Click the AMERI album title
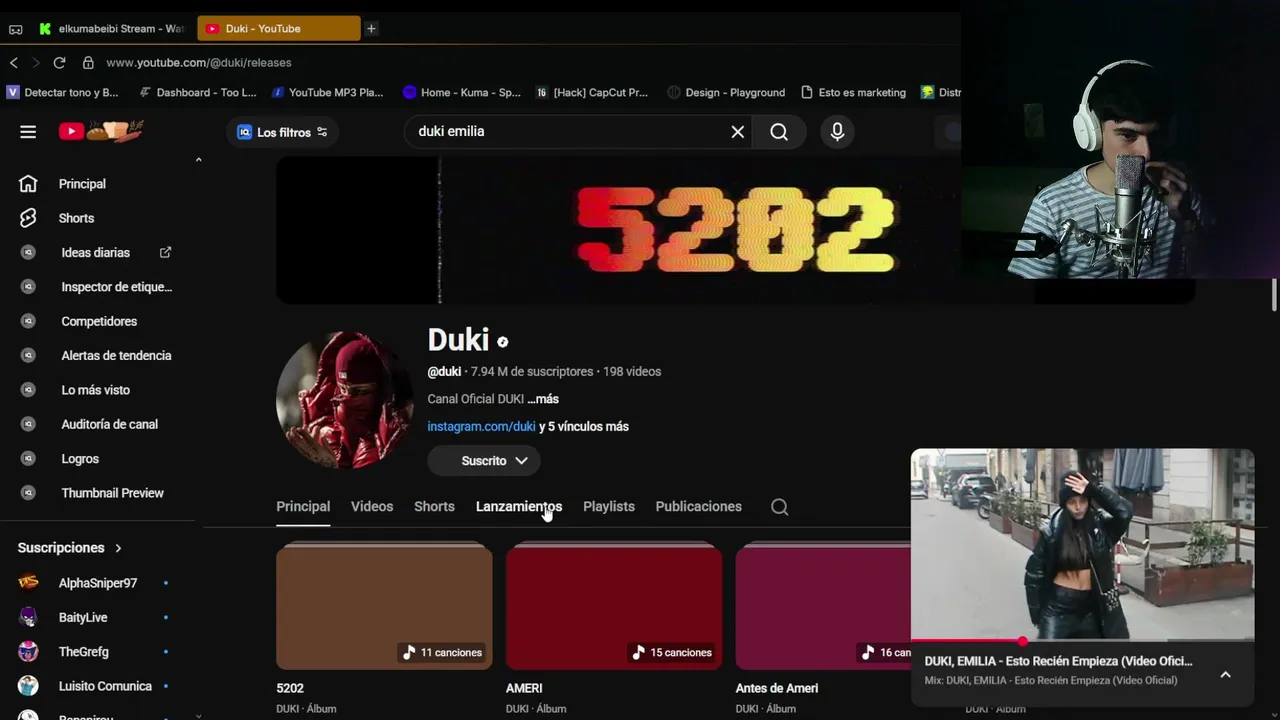Screen dimensions: 1280x720 pyautogui.click(x=524, y=688)
